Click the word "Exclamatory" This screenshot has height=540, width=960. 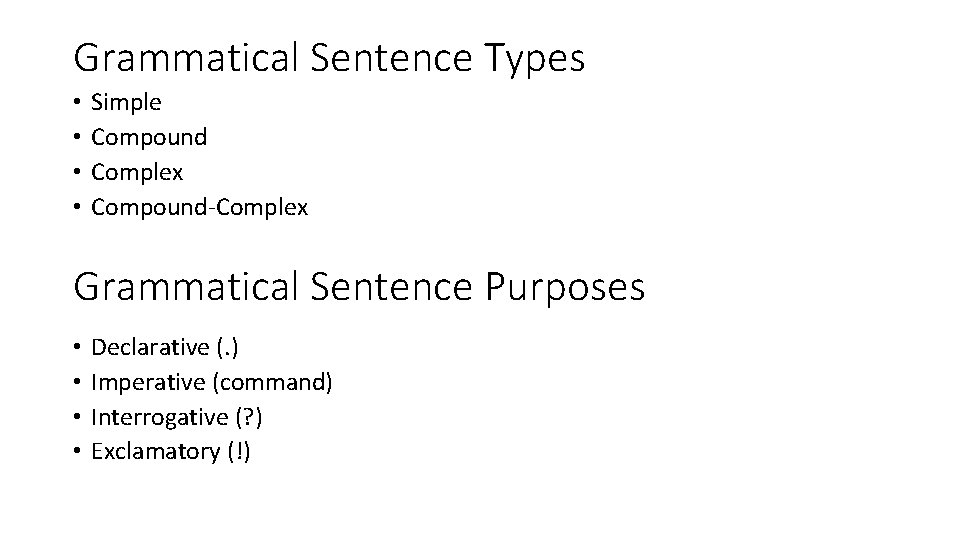pos(155,452)
